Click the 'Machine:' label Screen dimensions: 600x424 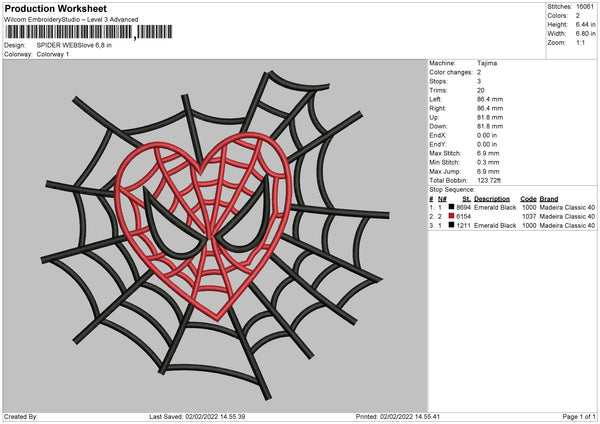click(442, 63)
